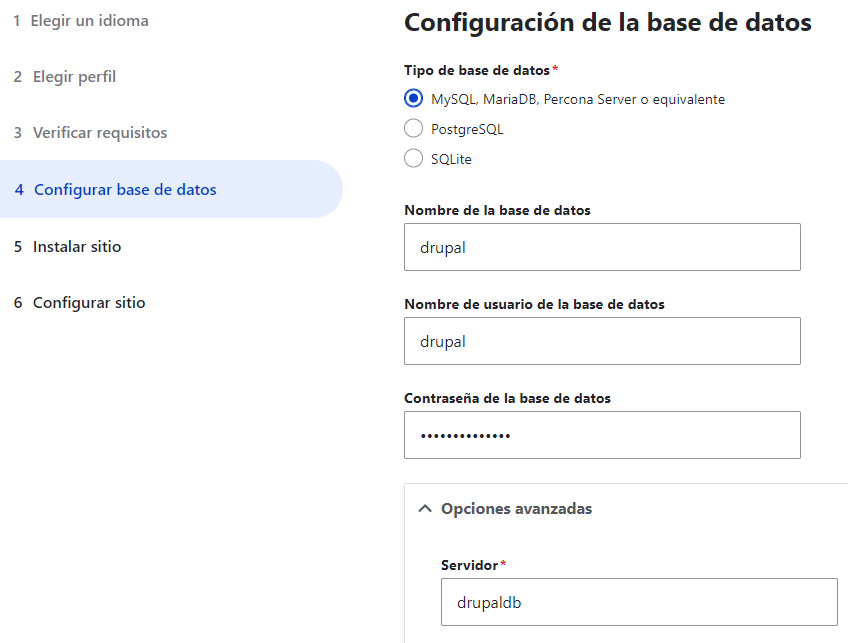Go to step 1 Elegir un idioma

tap(81, 20)
